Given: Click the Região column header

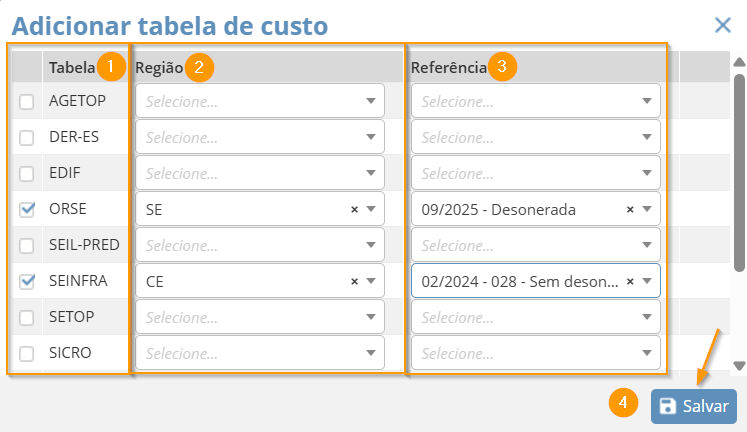Looking at the screenshot, I should point(160,67).
